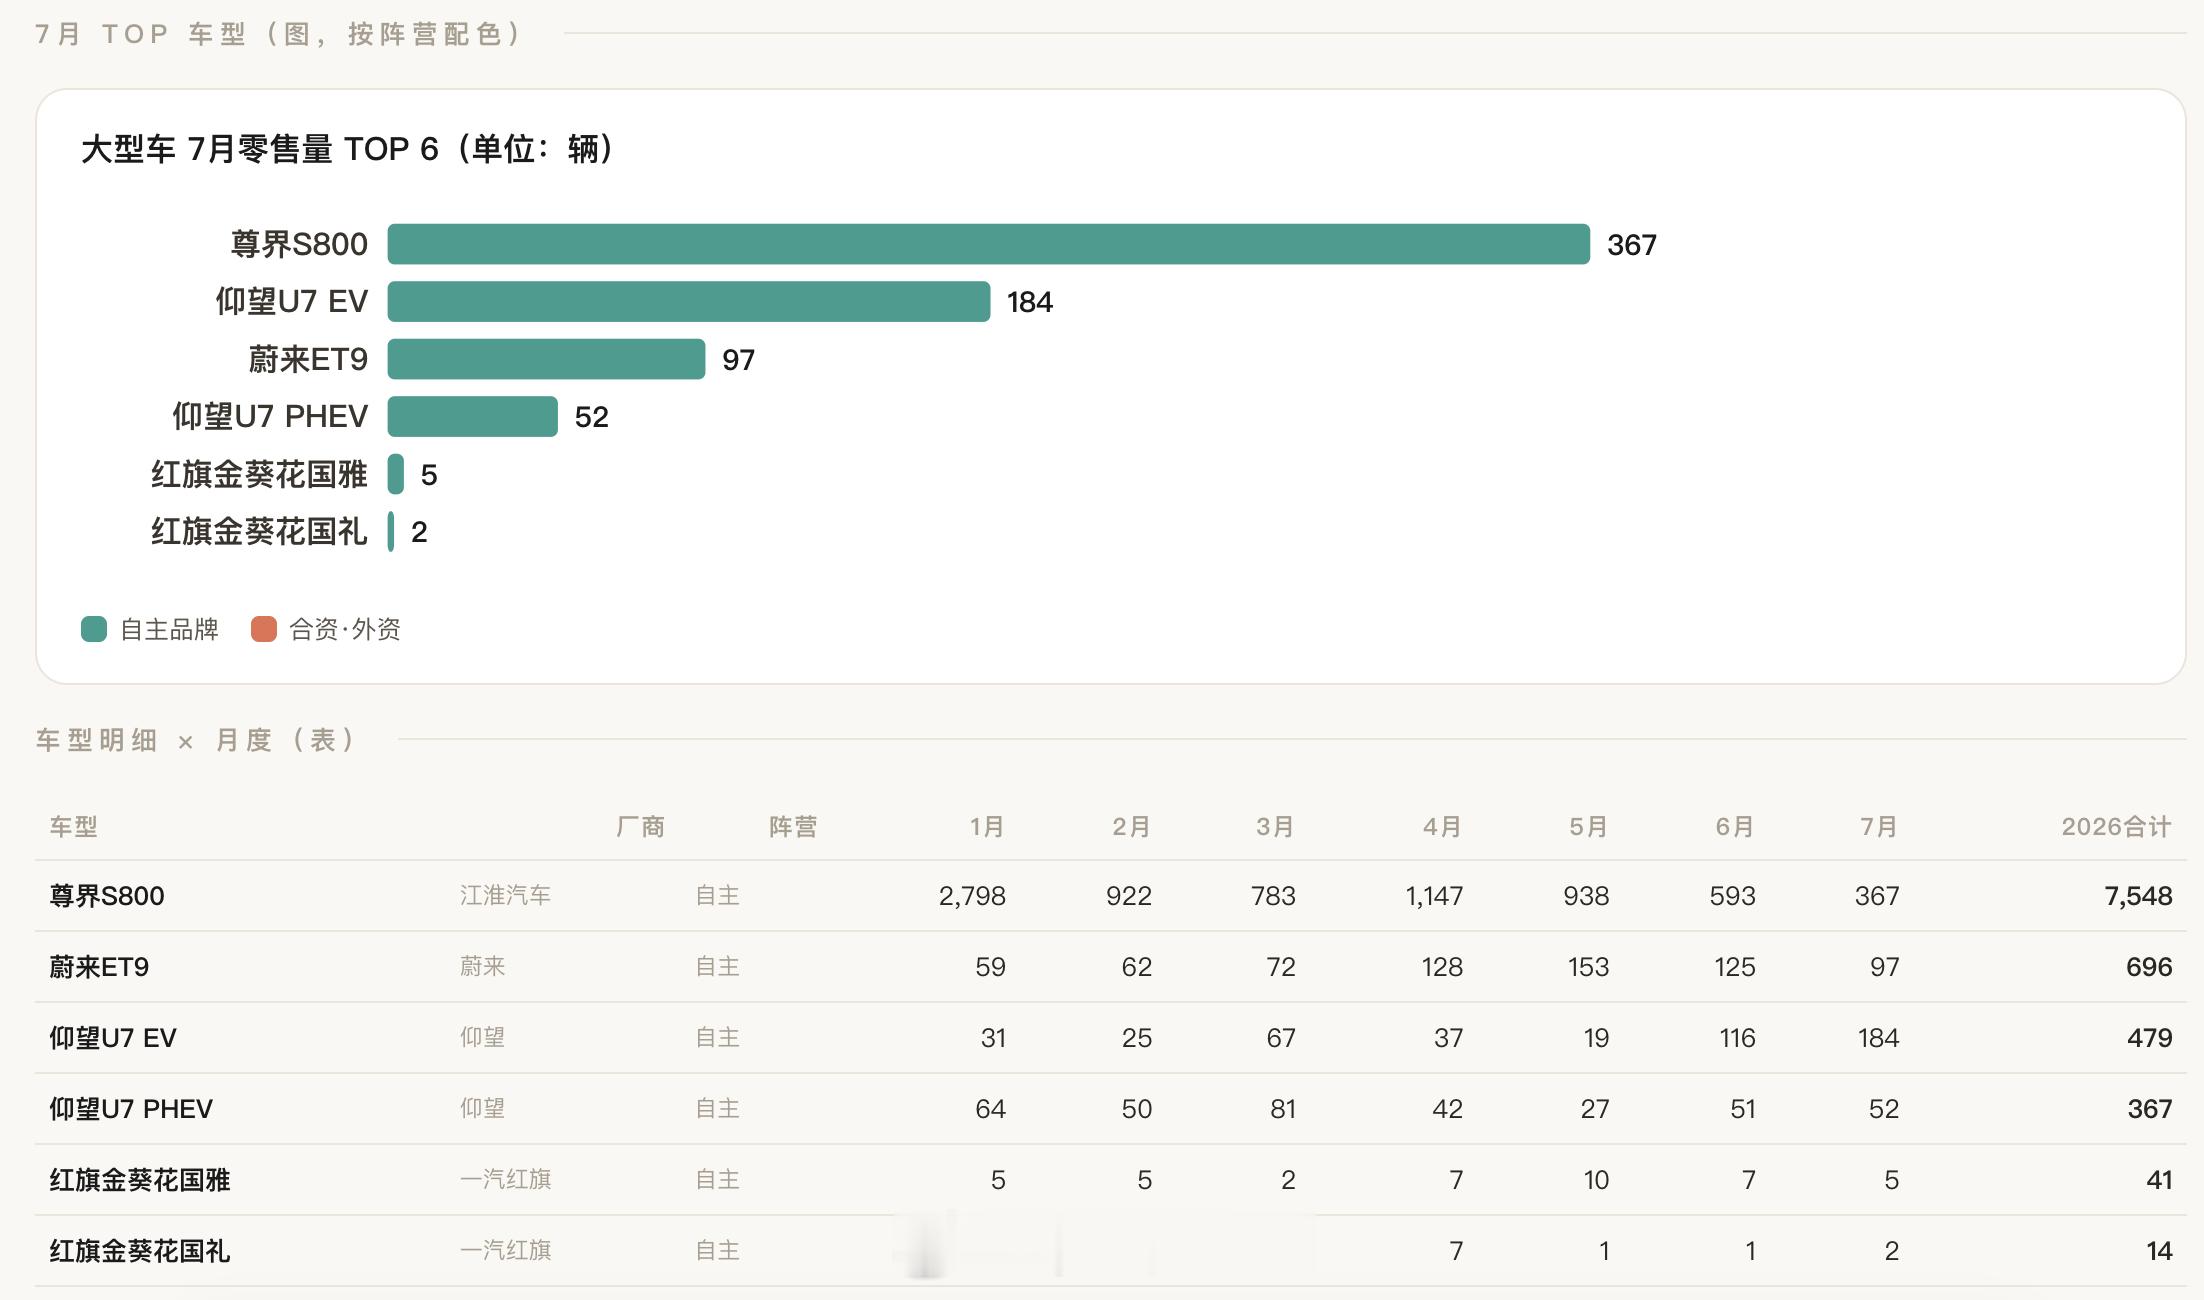Click the 厂商 column header
Viewport: 2204px width, 1300px height.
tap(640, 827)
